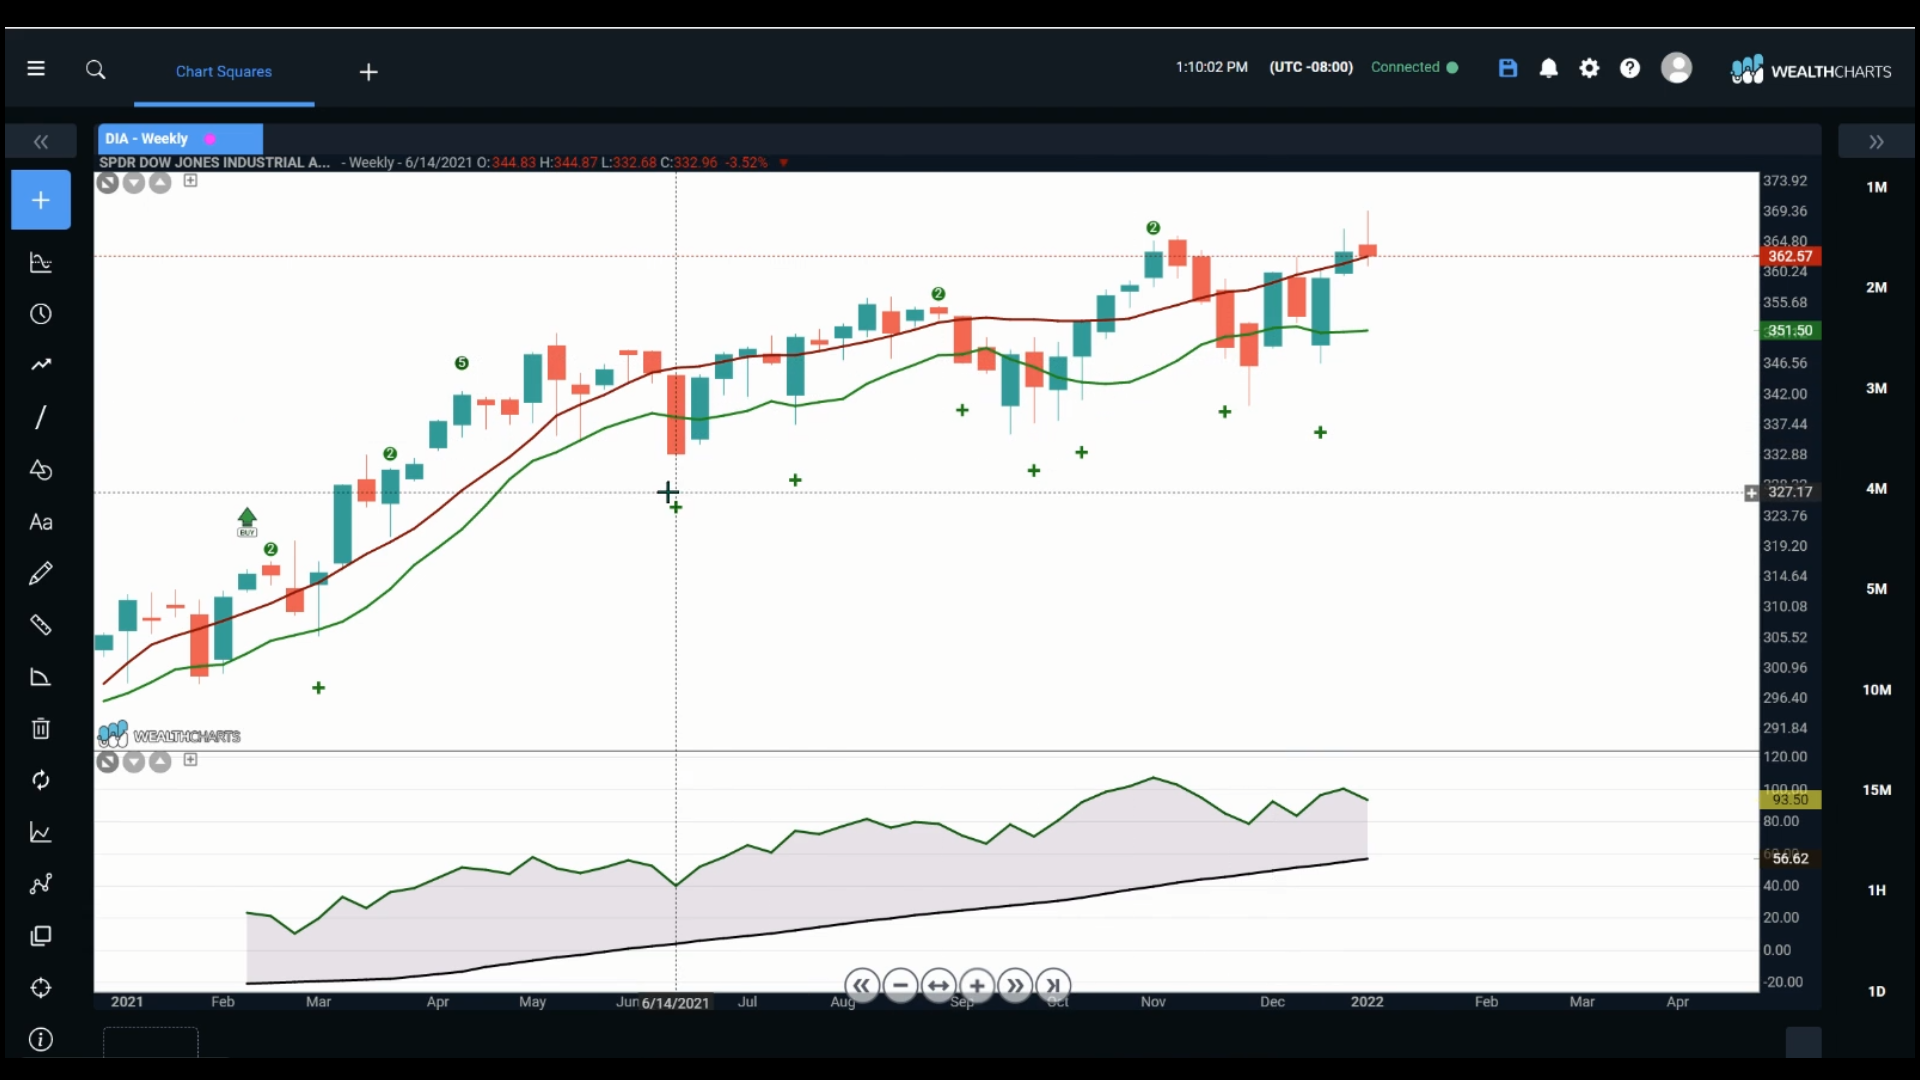Move indicator pane down with arrow
The height and width of the screenshot is (1080, 1920).
pos(134,762)
